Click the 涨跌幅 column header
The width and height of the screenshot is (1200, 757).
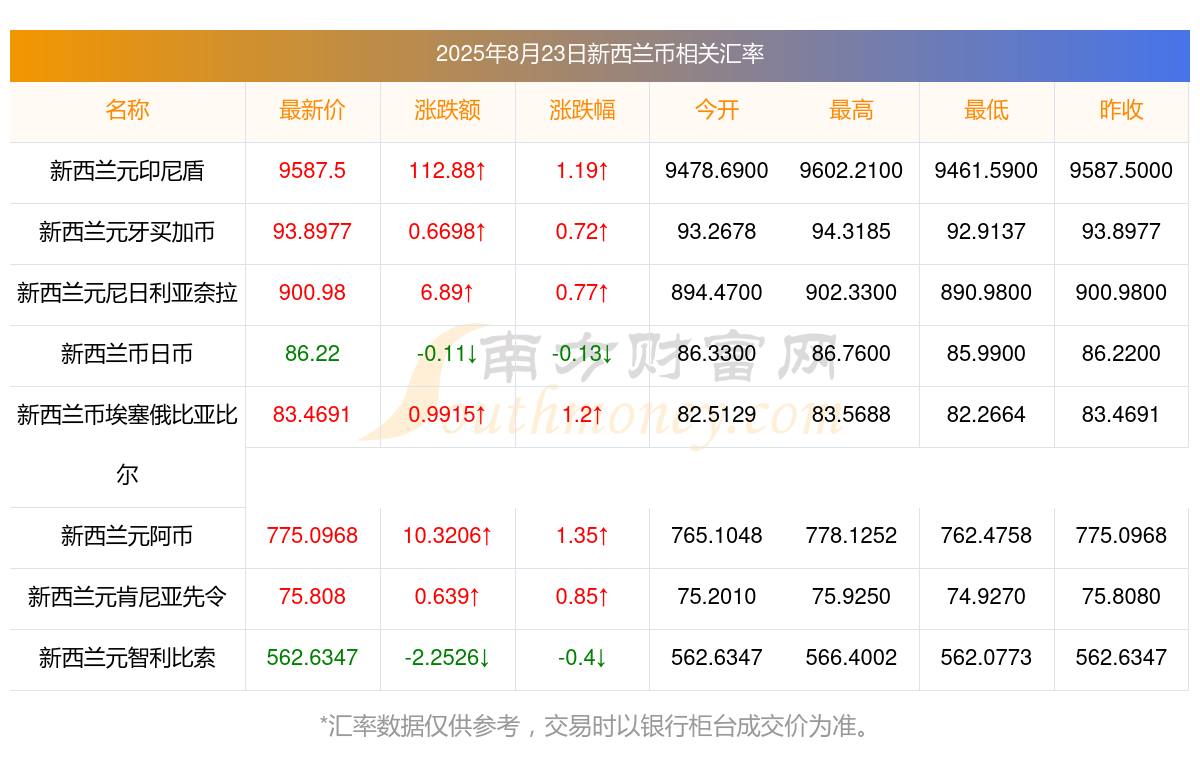582,110
